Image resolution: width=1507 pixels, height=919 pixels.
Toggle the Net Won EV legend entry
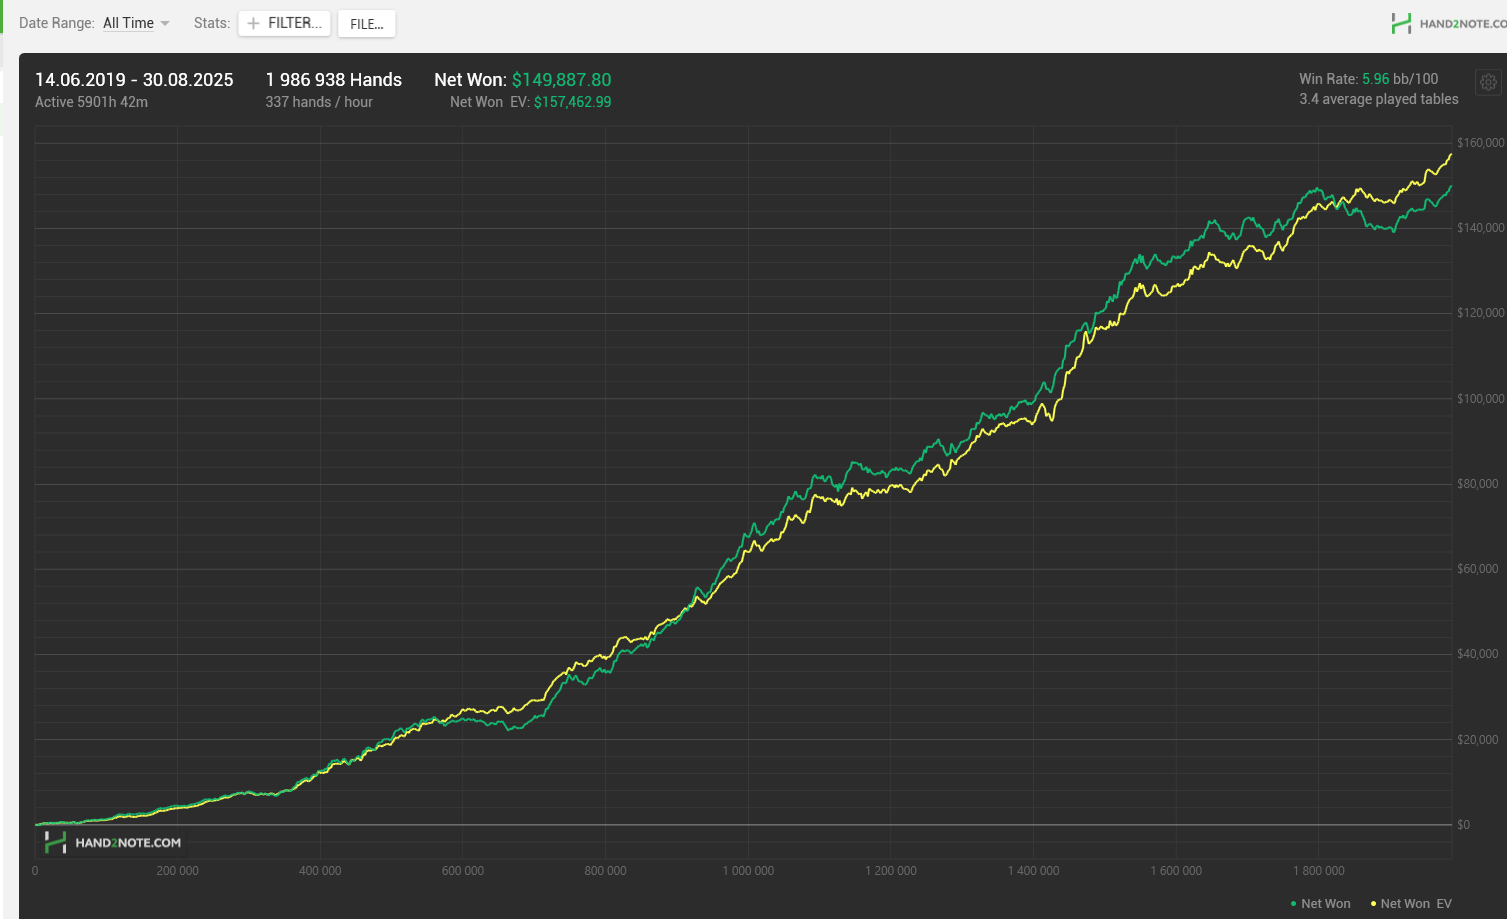pos(1411,904)
